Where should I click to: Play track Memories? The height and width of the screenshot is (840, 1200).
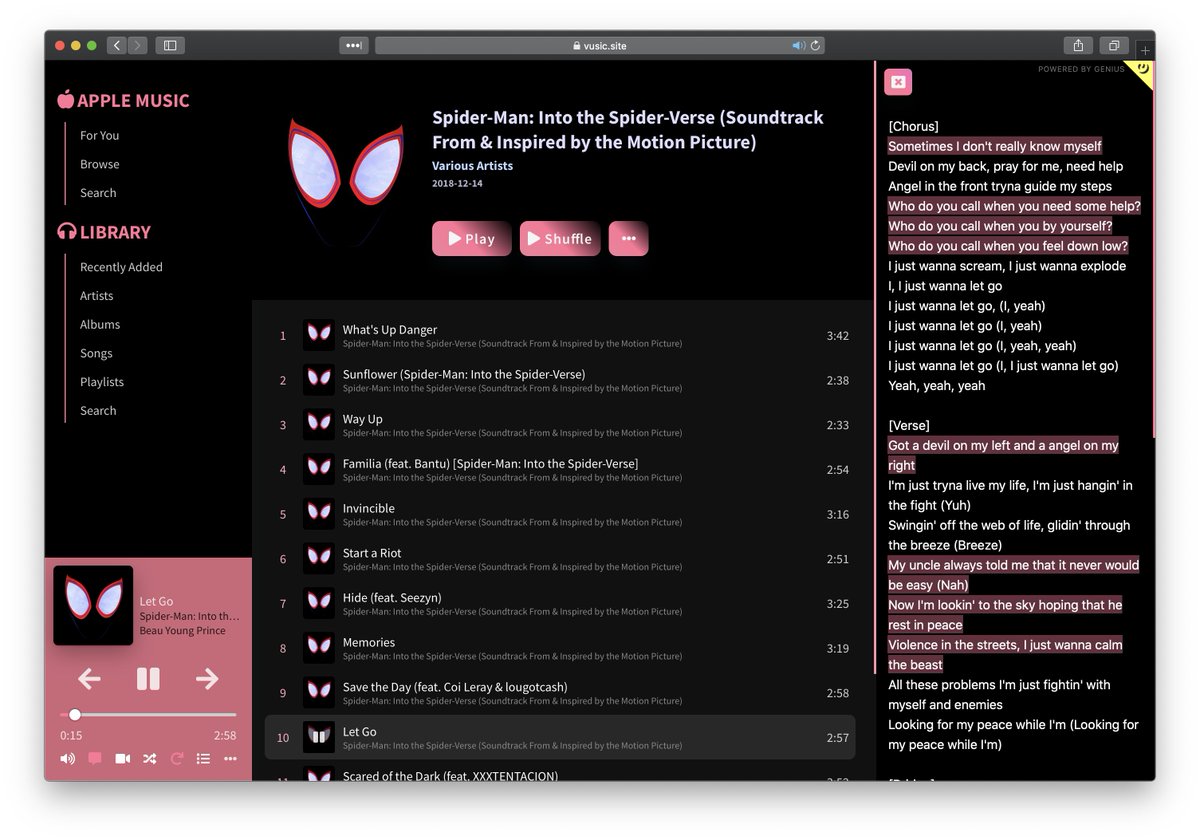tap(560, 648)
